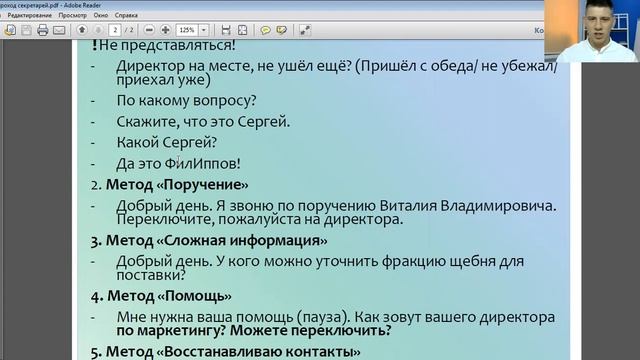
Task: Click the heading Метод «Восстанавливаю контакты»
Action: (x=233, y=352)
